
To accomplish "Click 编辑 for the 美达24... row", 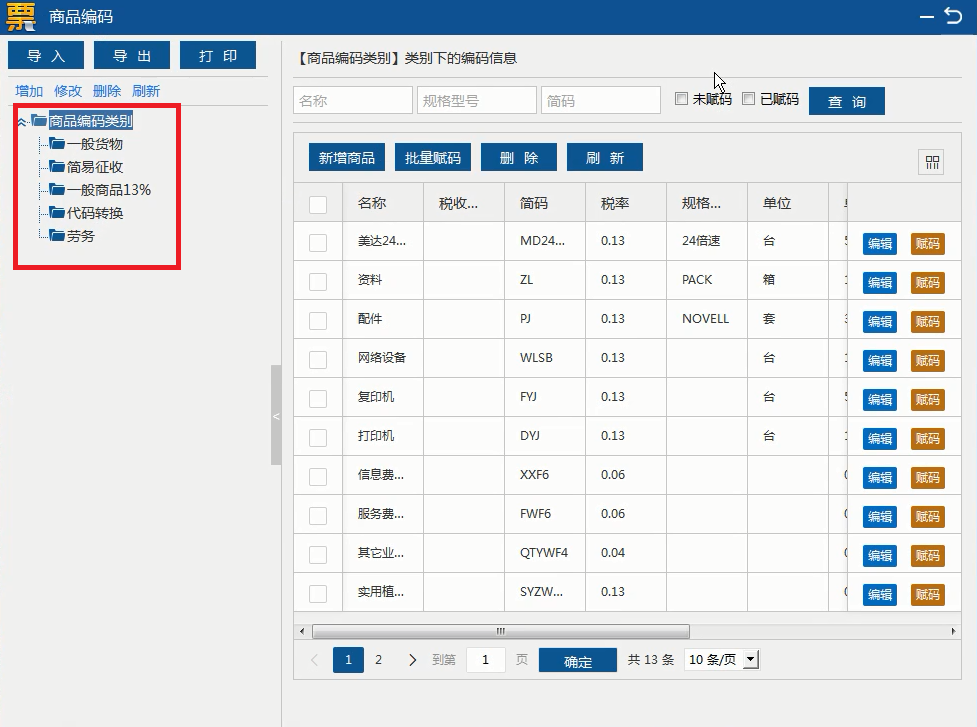I will point(880,244).
